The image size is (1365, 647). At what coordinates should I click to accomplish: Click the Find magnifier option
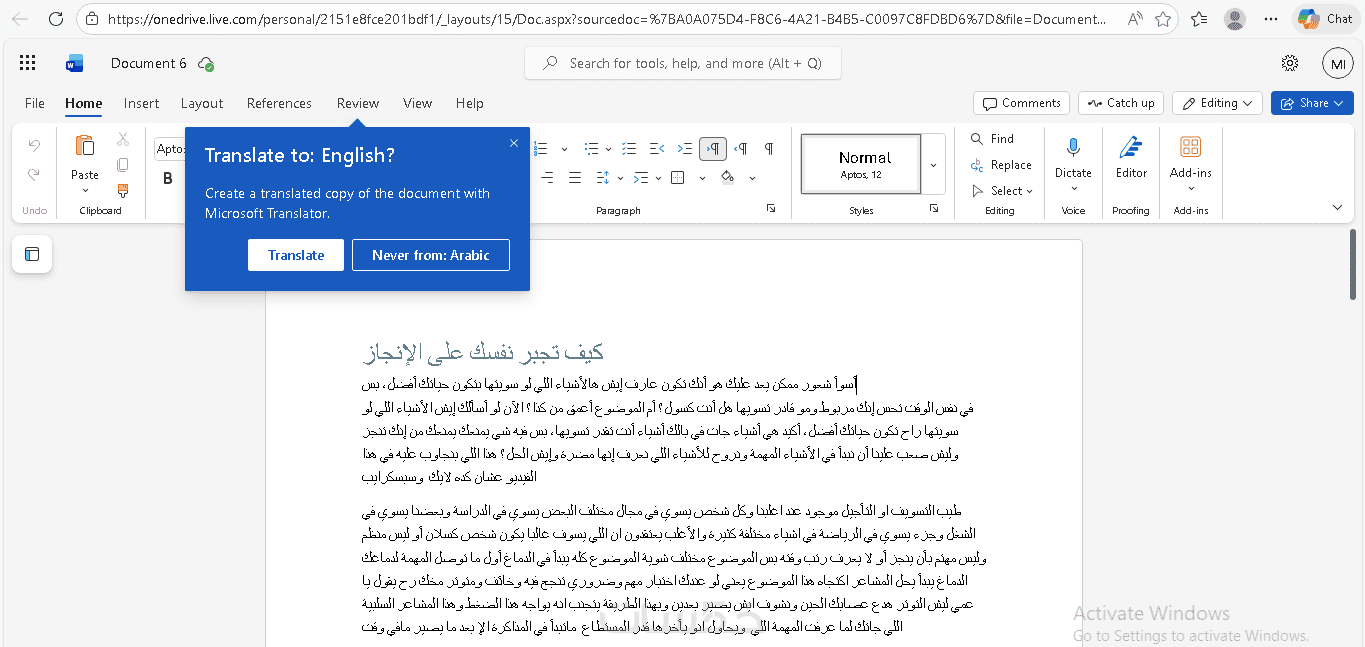pyautogui.click(x=992, y=139)
